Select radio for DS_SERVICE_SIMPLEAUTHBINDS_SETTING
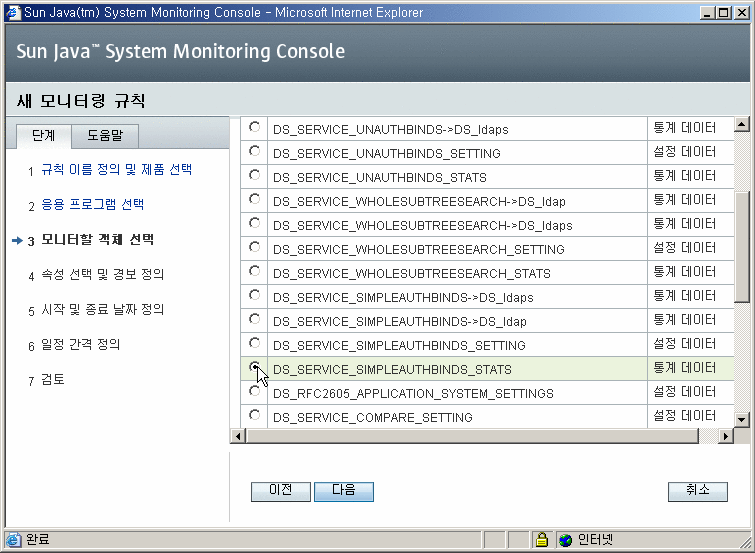The width and height of the screenshot is (755, 553). pos(254,343)
